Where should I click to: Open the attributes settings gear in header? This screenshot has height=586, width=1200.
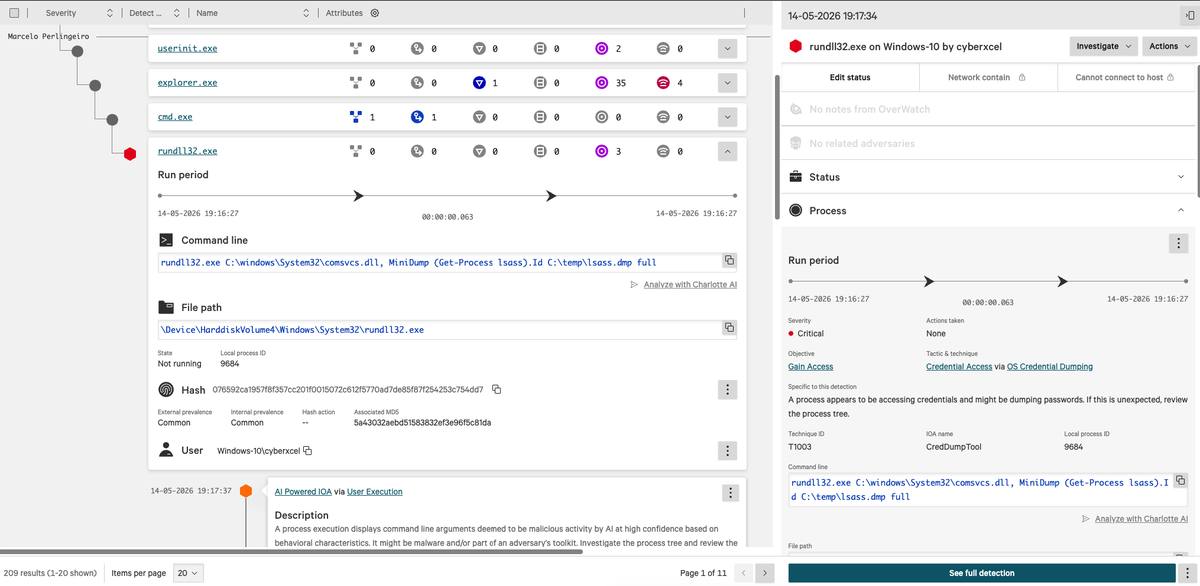point(374,13)
